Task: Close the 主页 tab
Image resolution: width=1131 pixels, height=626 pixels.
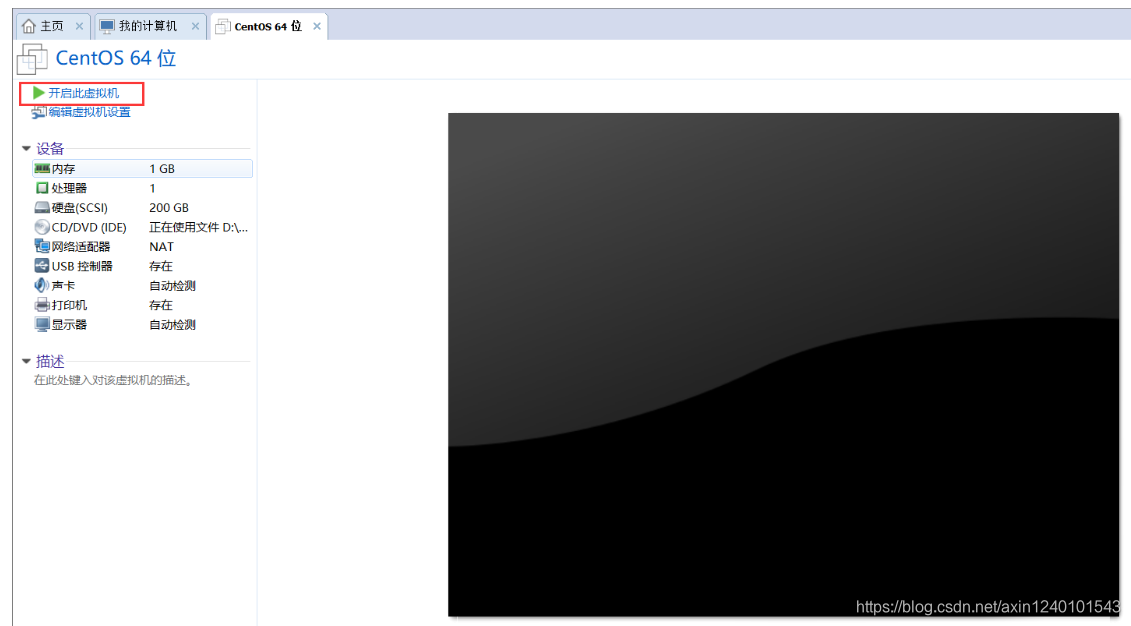Action: [x=79, y=26]
